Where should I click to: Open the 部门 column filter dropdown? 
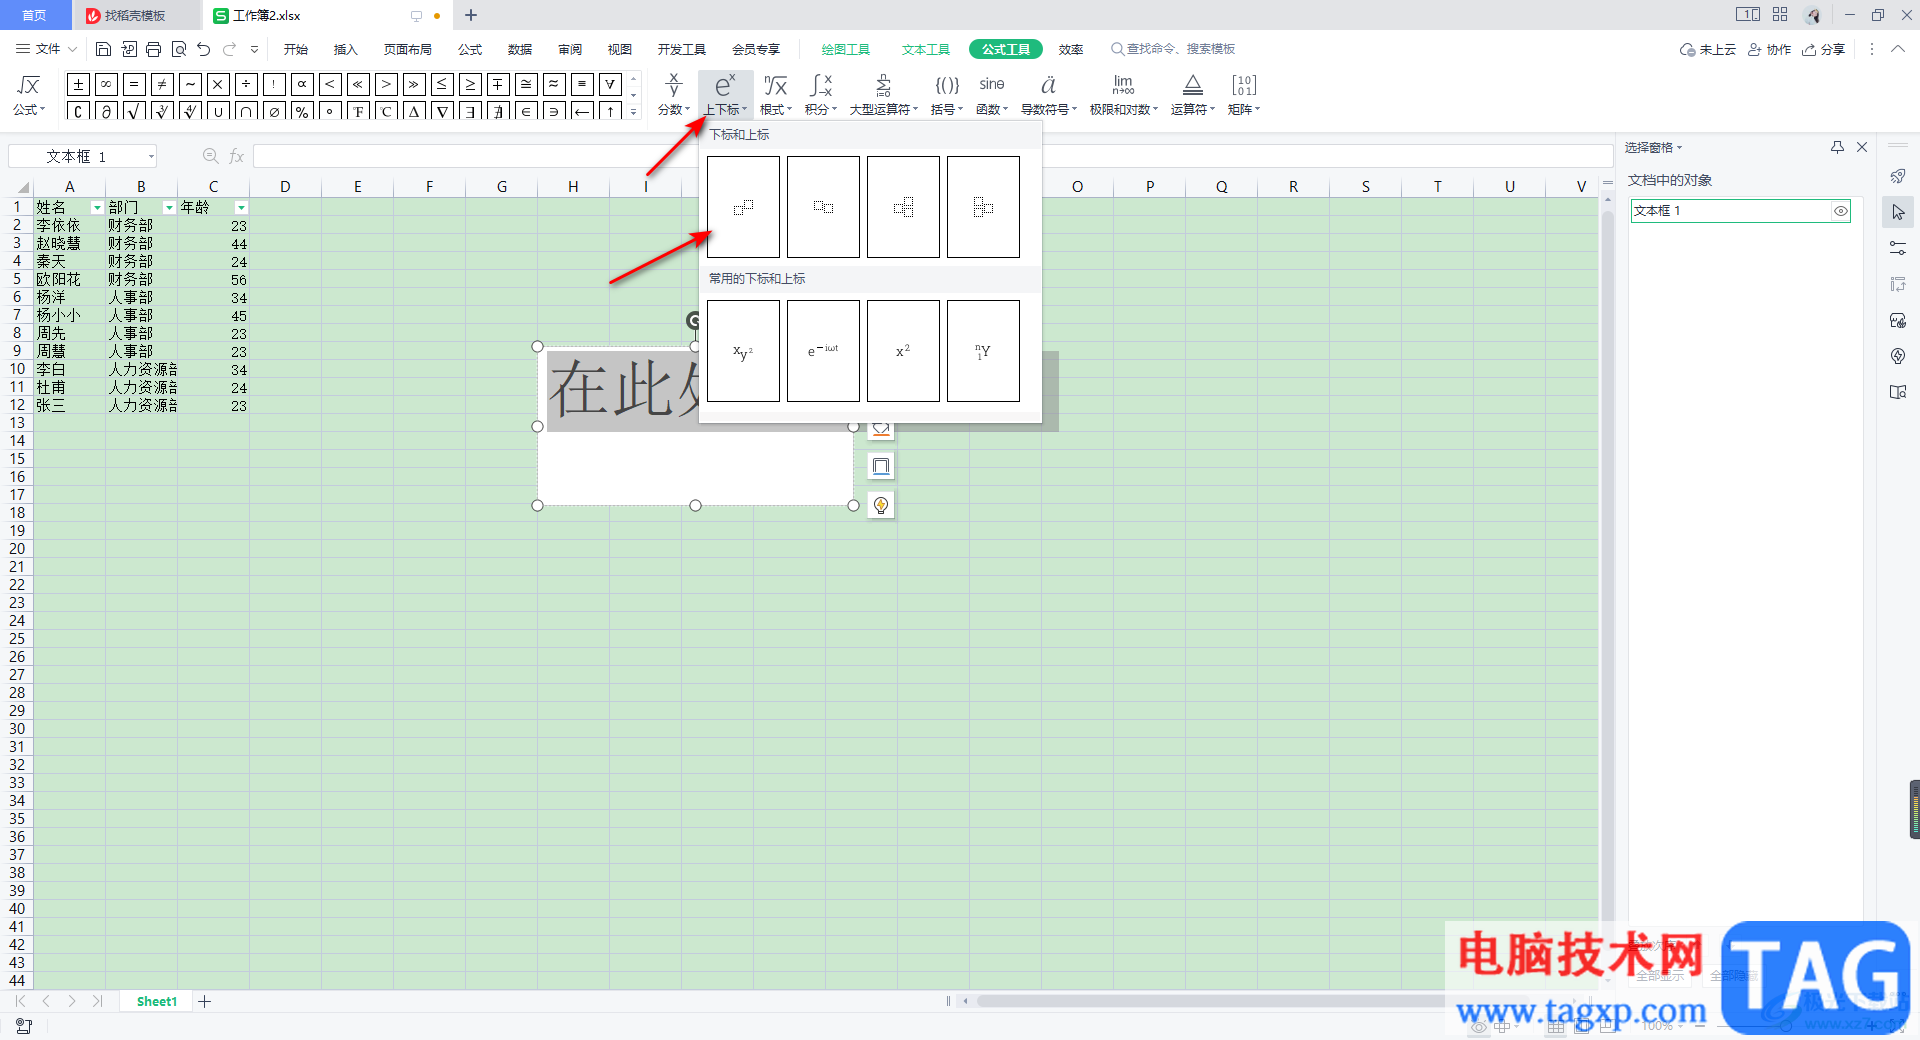click(x=169, y=208)
